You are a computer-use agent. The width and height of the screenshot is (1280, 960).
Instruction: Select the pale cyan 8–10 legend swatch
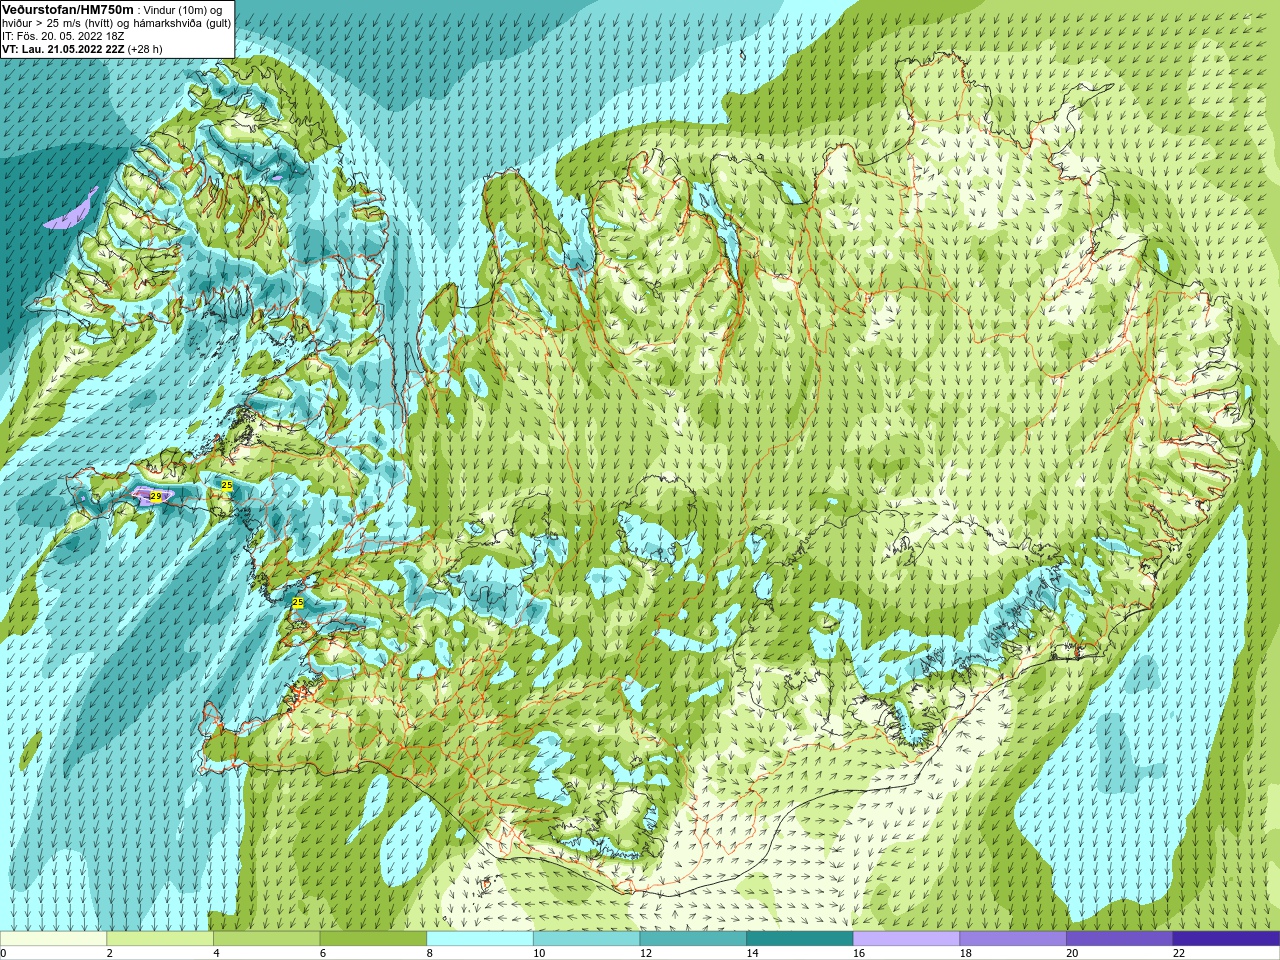[x=480, y=939]
